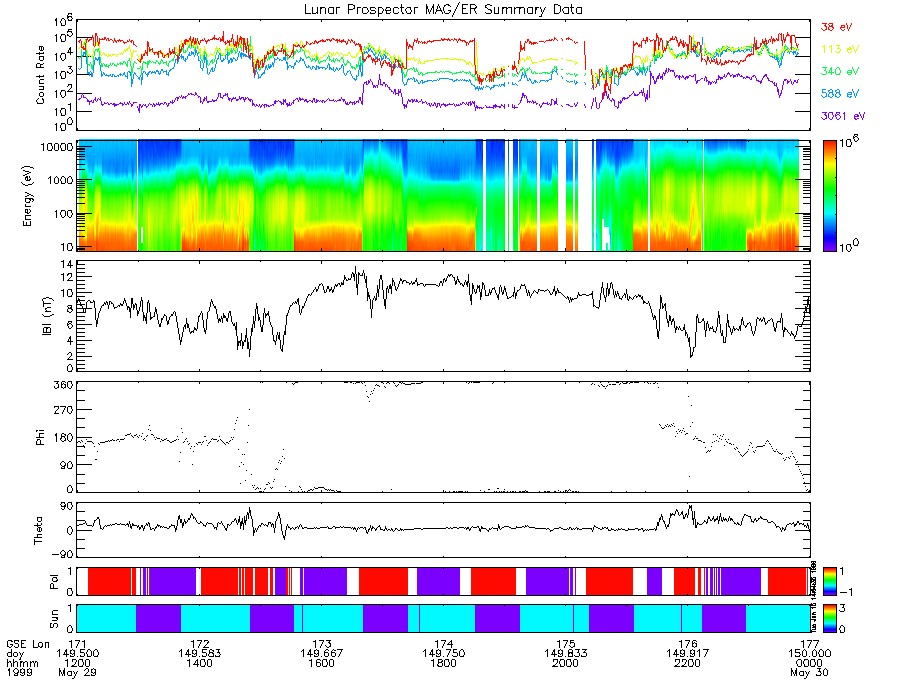Click the "Theta" y-axis label
Viewport: 900px width, 700px height.
point(38,530)
